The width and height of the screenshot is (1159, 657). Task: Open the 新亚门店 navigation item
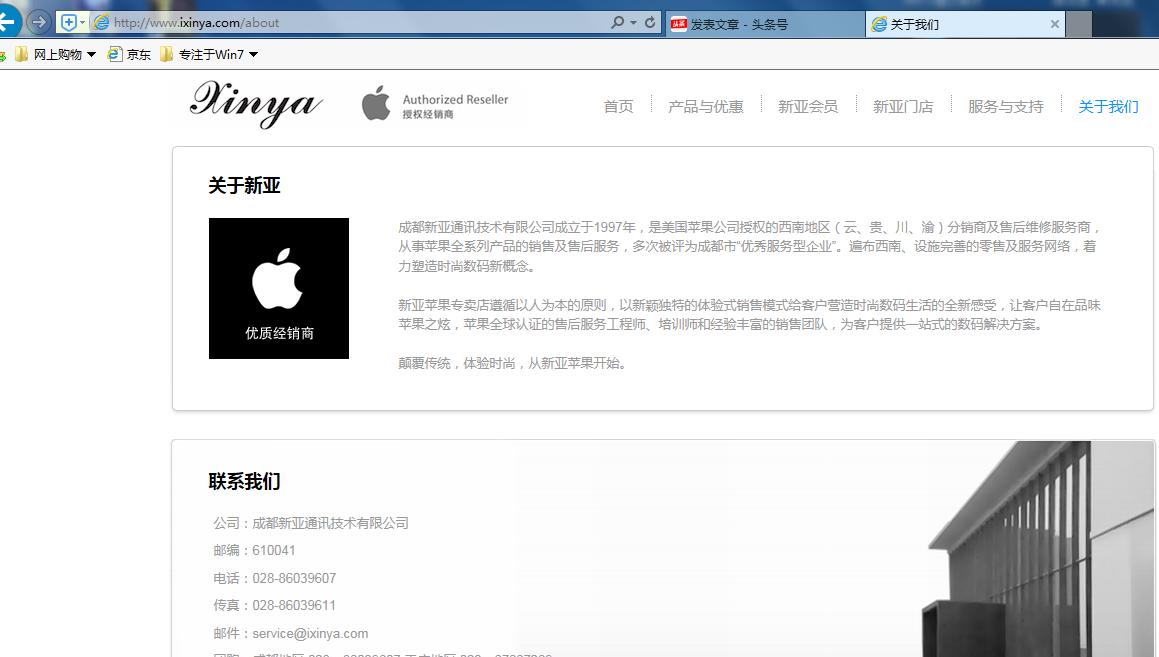coord(903,105)
